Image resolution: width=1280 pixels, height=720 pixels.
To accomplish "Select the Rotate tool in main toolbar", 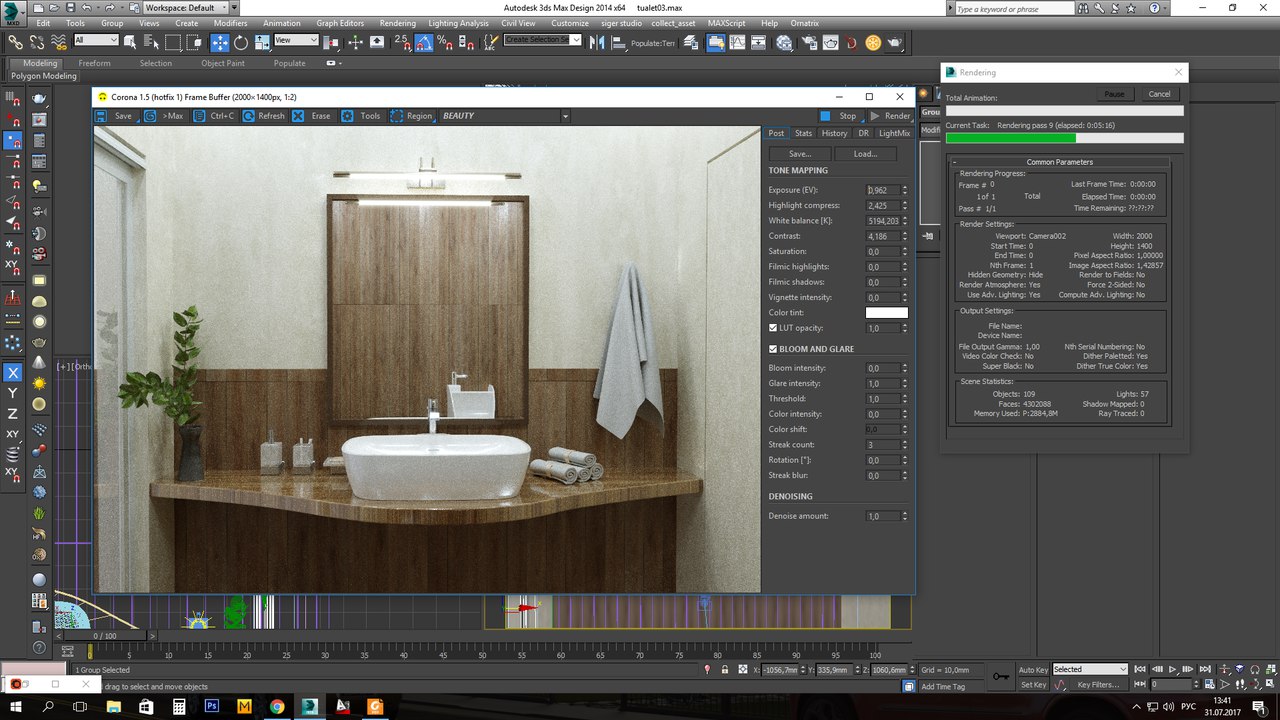I will pyautogui.click(x=241, y=42).
